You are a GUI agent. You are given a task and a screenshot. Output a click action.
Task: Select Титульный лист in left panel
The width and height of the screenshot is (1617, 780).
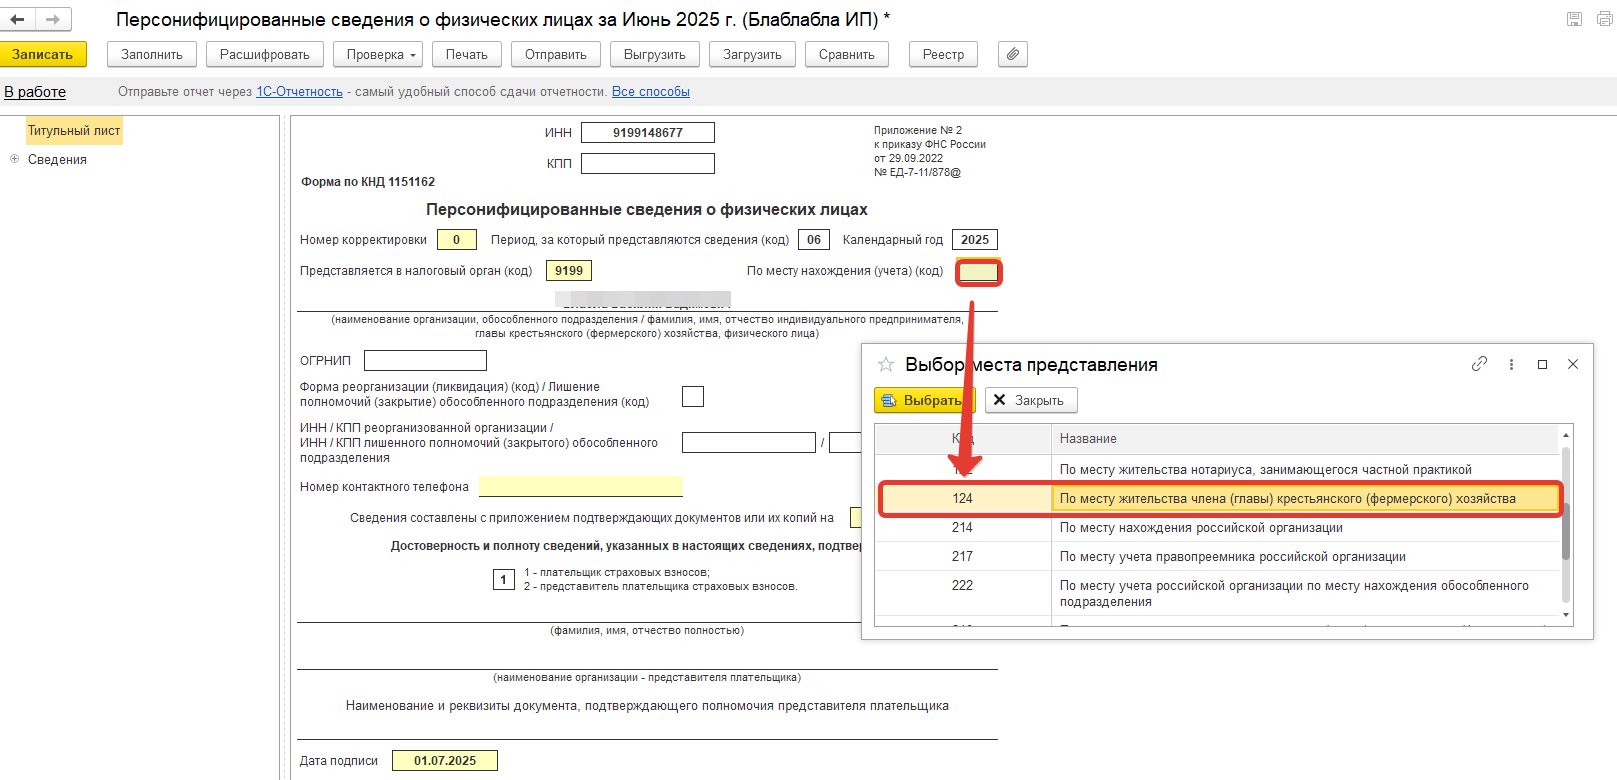point(73,131)
